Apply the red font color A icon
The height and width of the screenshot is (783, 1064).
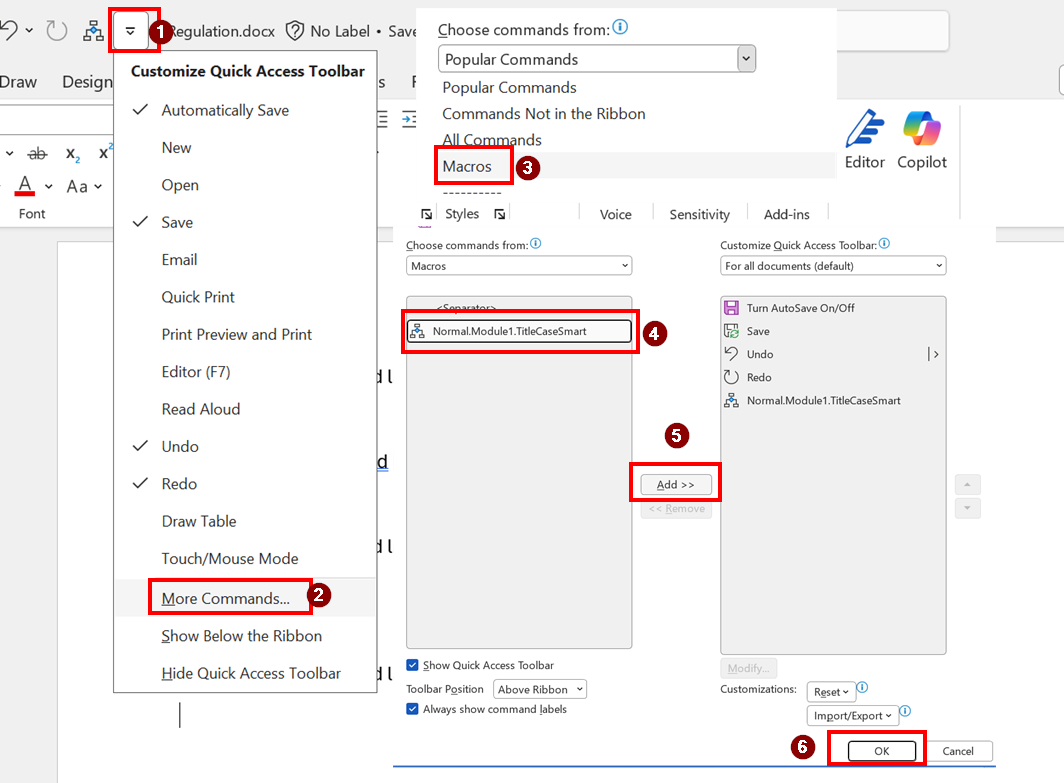[x=25, y=185]
